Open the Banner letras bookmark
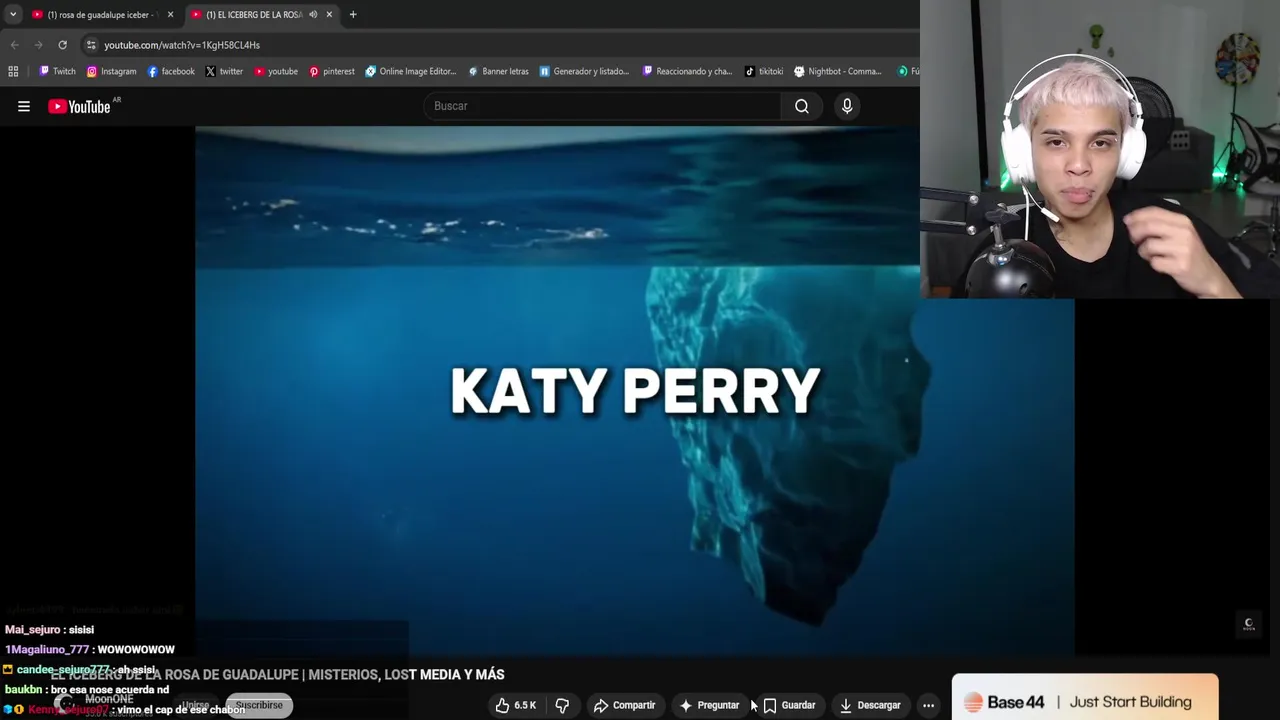1280x720 pixels. (x=498, y=71)
